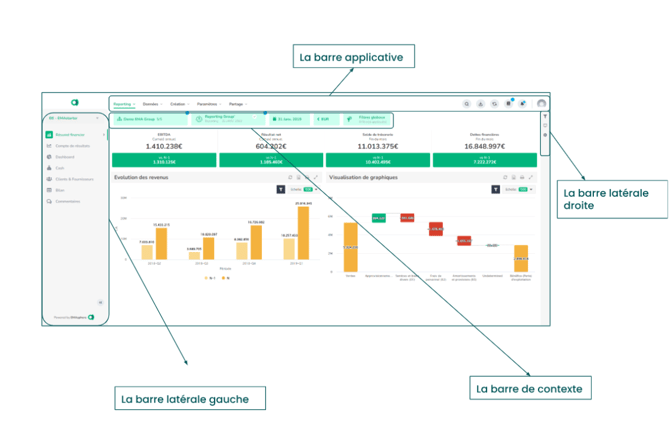The height and width of the screenshot is (428, 670).
Task: Click the search icon in the top bar
Action: point(466,104)
